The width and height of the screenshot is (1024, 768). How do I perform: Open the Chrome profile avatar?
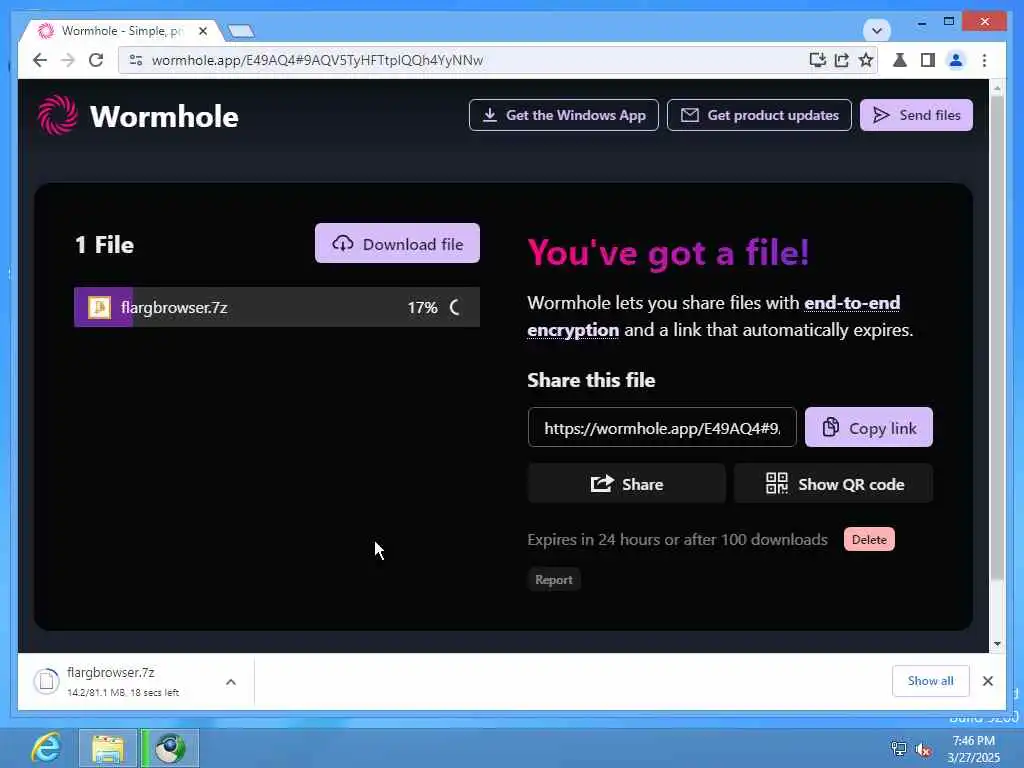[956, 60]
